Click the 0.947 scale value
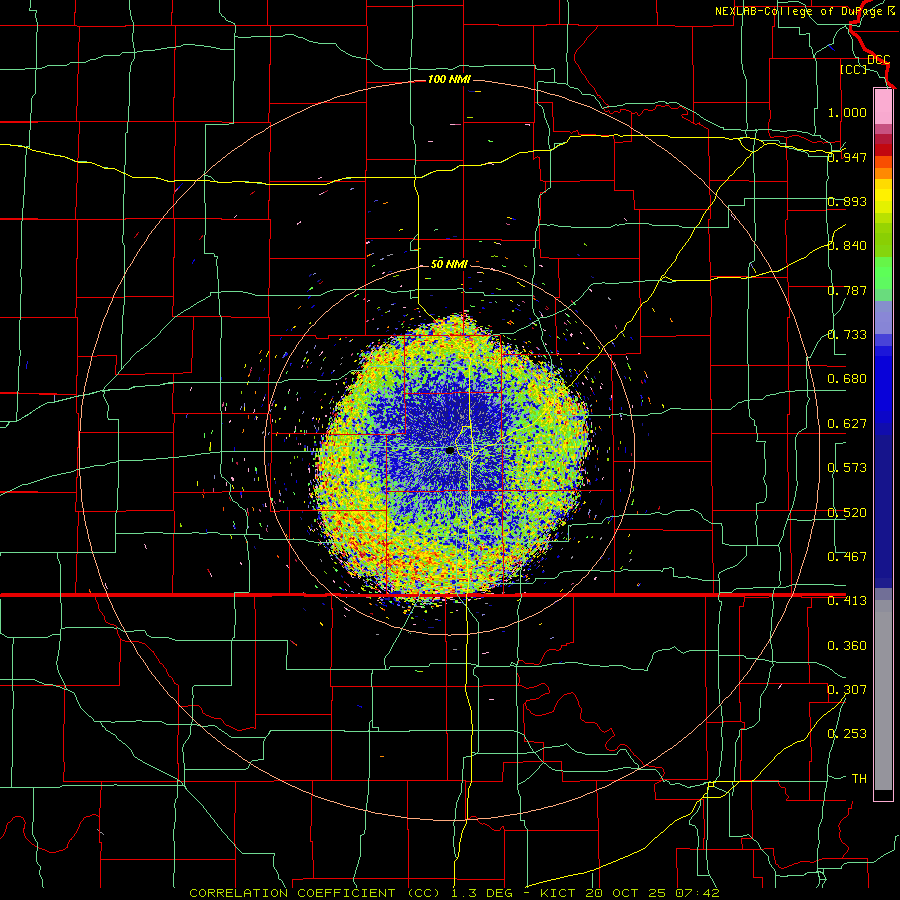Image resolution: width=900 pixels, height=900 pixels. (847, 157)
